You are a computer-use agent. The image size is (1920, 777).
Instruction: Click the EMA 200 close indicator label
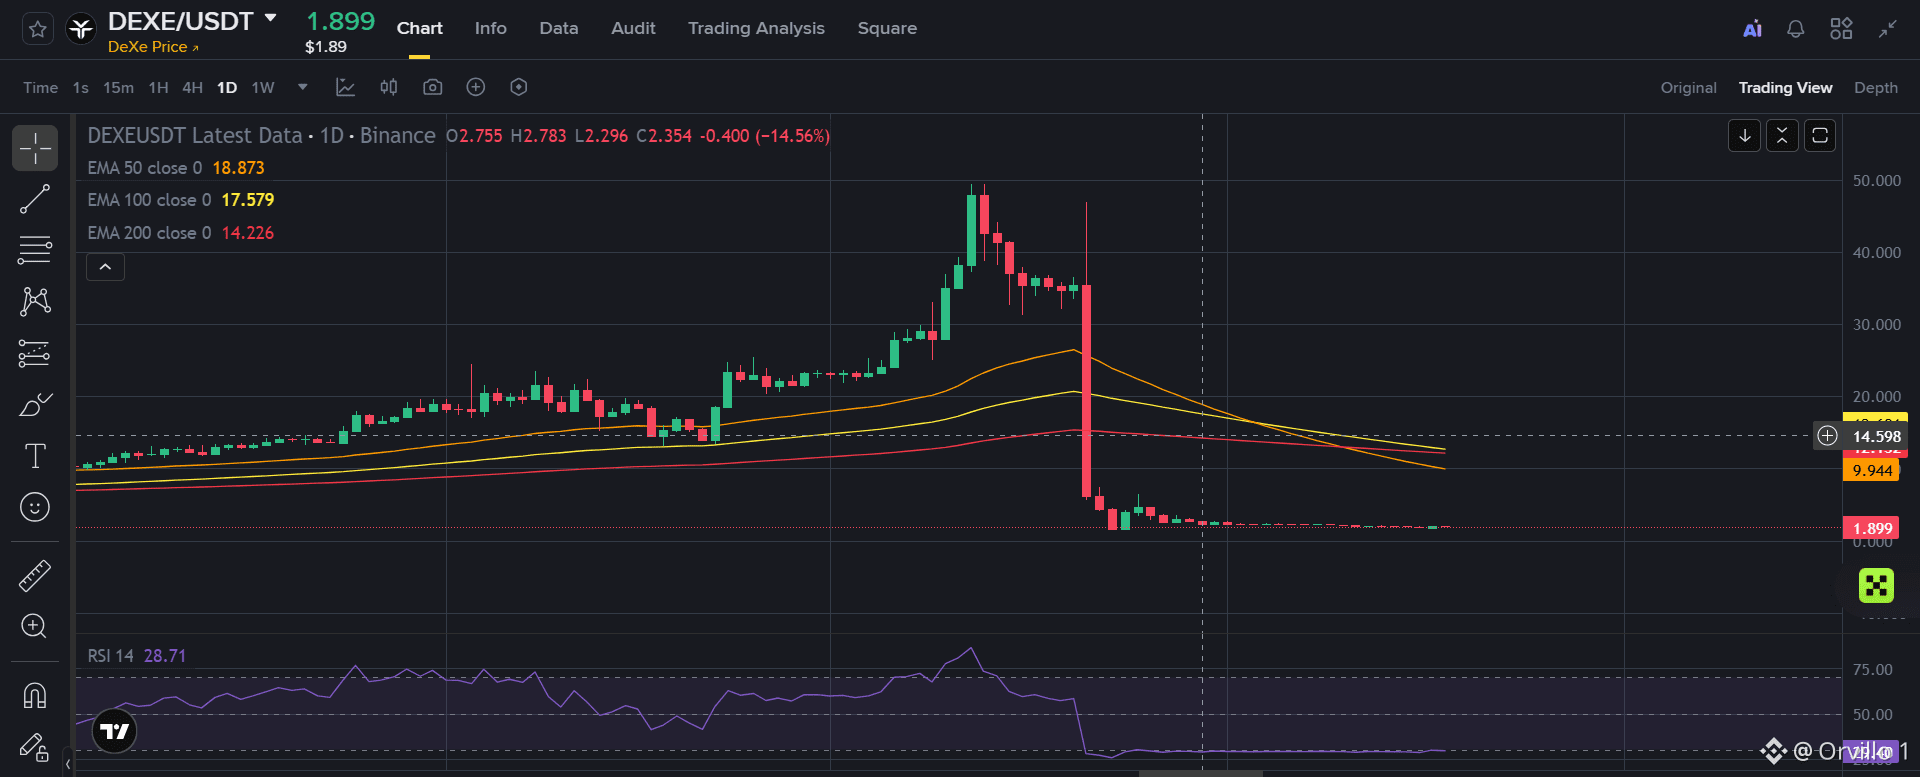[x=149, y=233]
